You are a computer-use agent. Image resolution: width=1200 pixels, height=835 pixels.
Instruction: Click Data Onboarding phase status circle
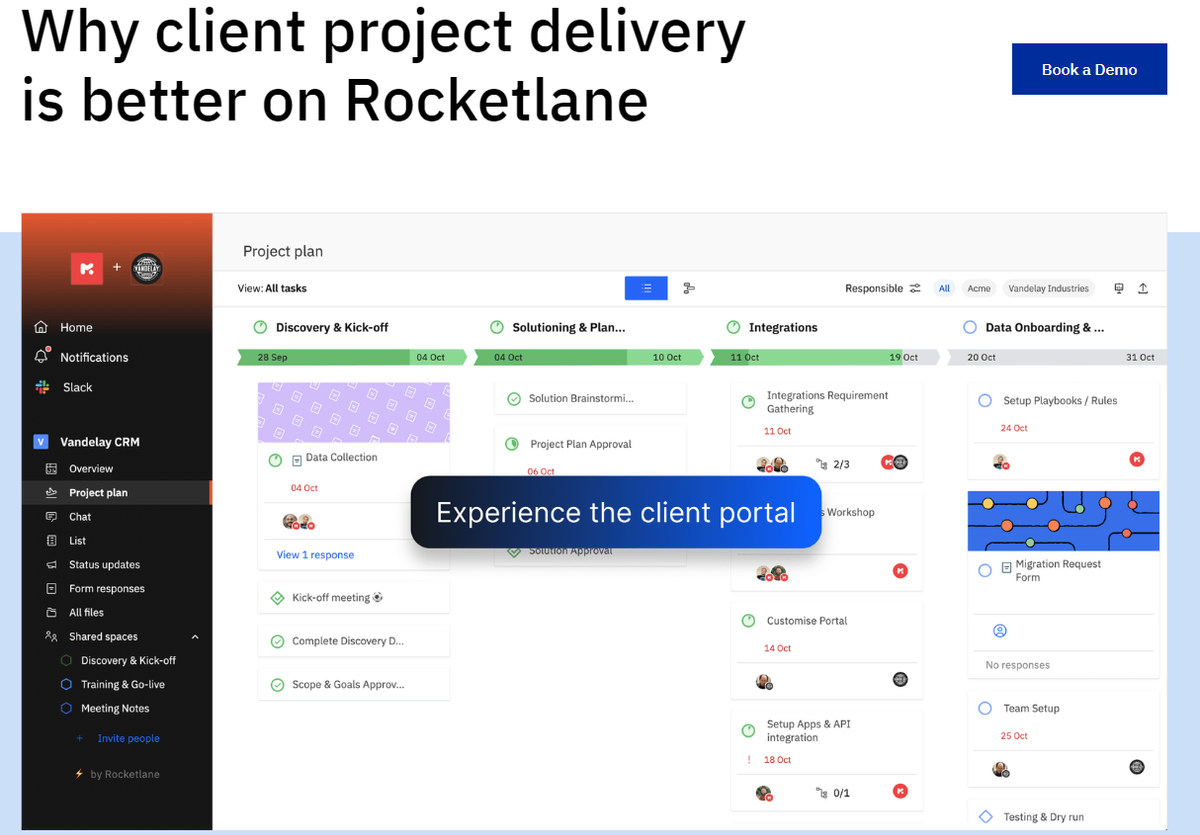point(970,327)
